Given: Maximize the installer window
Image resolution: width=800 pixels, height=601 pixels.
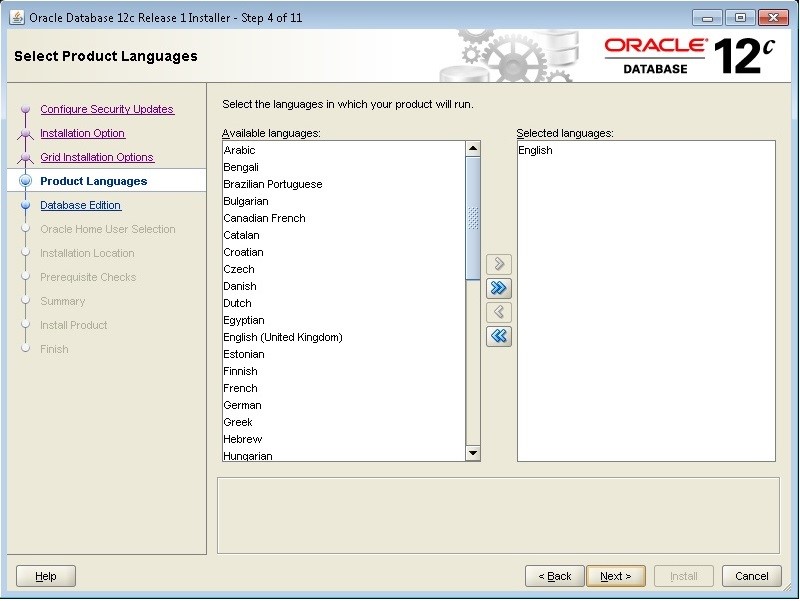Looking at the screenshot, I should [740, 18].
